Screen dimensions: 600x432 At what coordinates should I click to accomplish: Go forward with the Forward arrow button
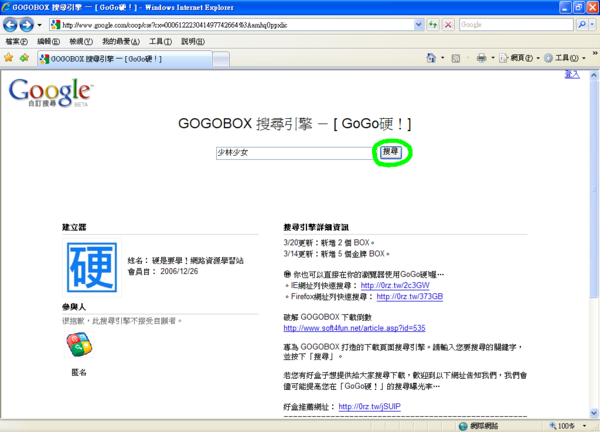[26, 25]
